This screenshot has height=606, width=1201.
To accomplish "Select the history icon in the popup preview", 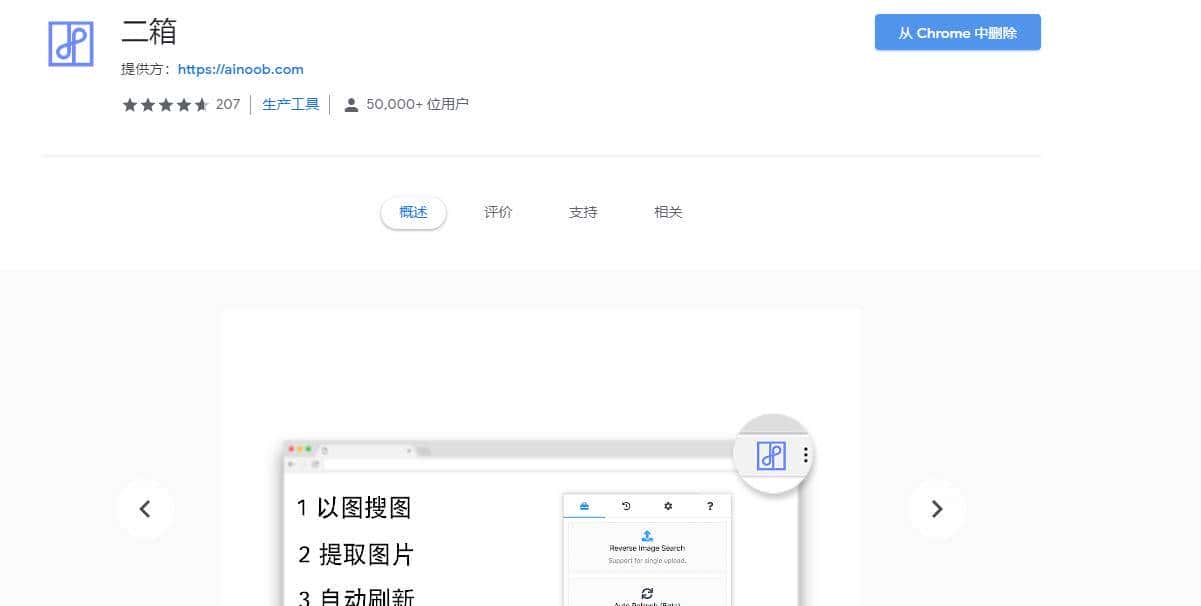I will pos(627,506).
